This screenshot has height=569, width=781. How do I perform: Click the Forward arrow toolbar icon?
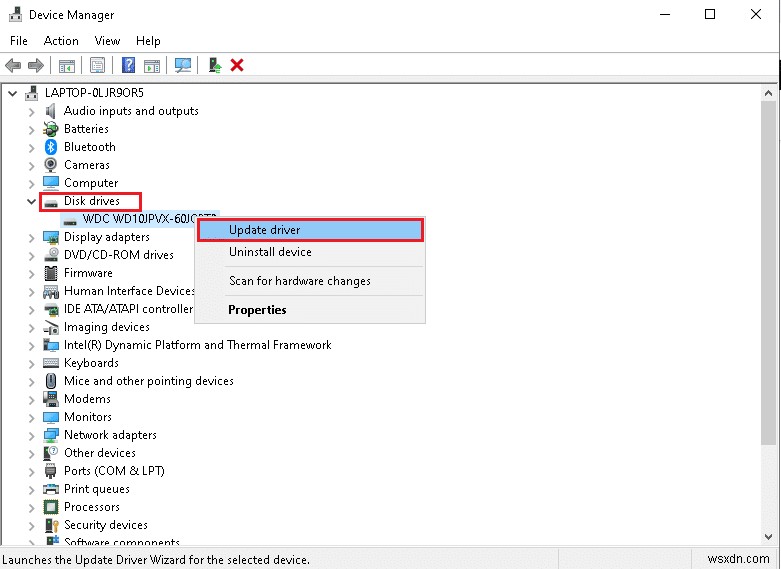36,65
